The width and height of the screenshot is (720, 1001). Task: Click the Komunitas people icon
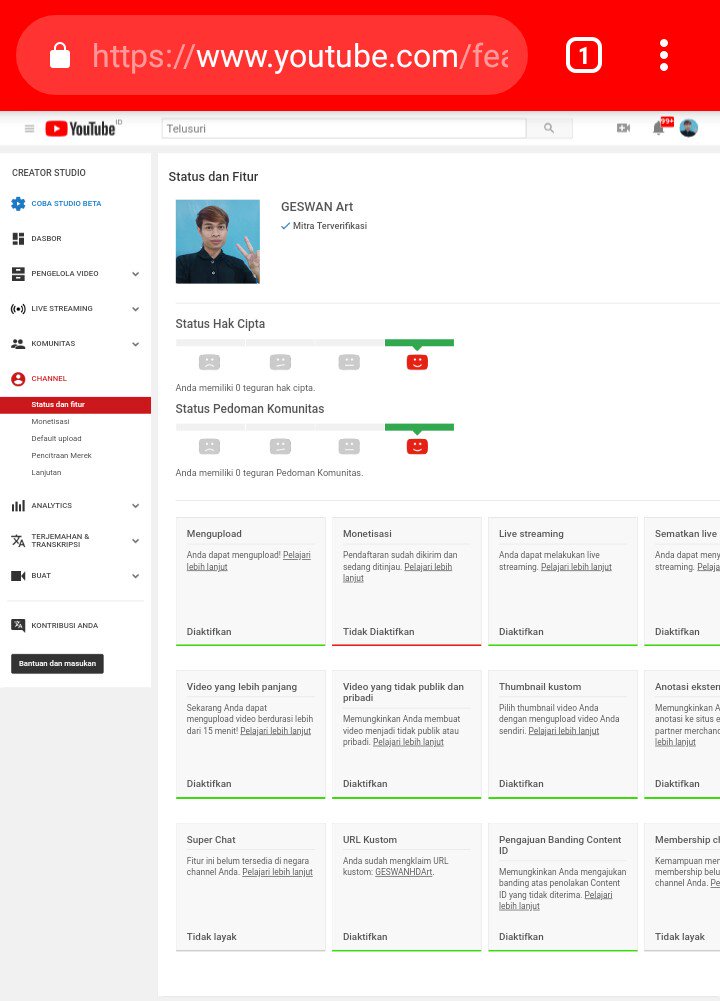[18, 343]
